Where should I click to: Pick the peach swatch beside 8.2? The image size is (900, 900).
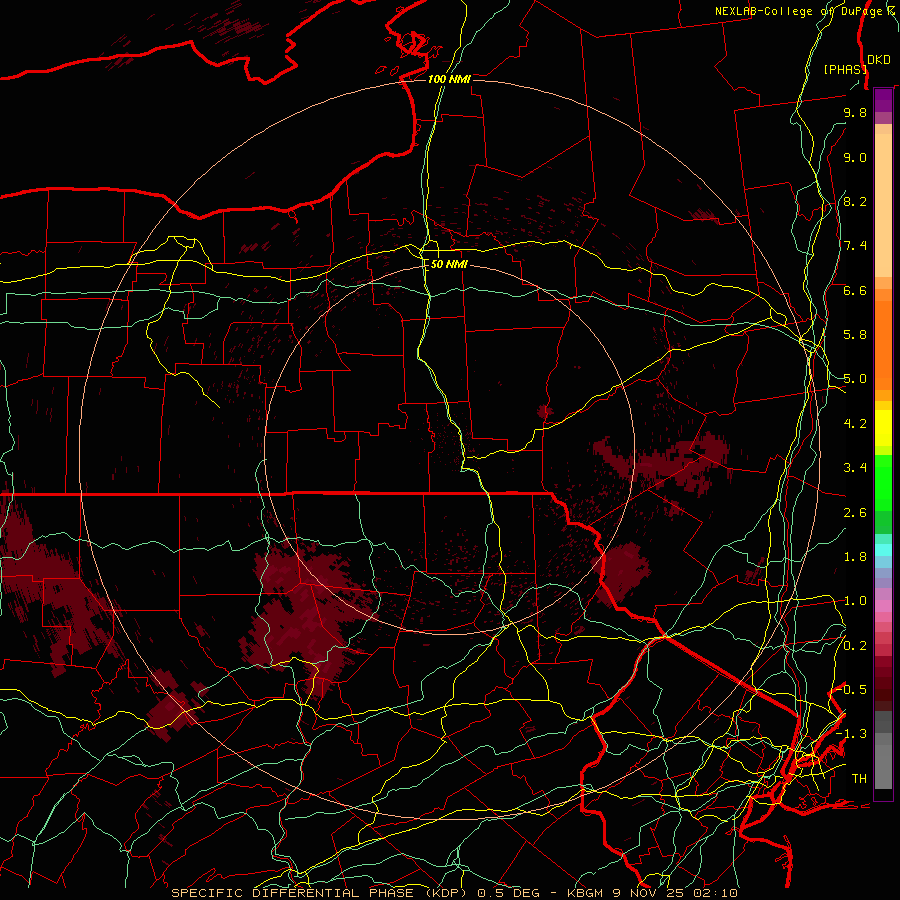(x=883, y=205)
